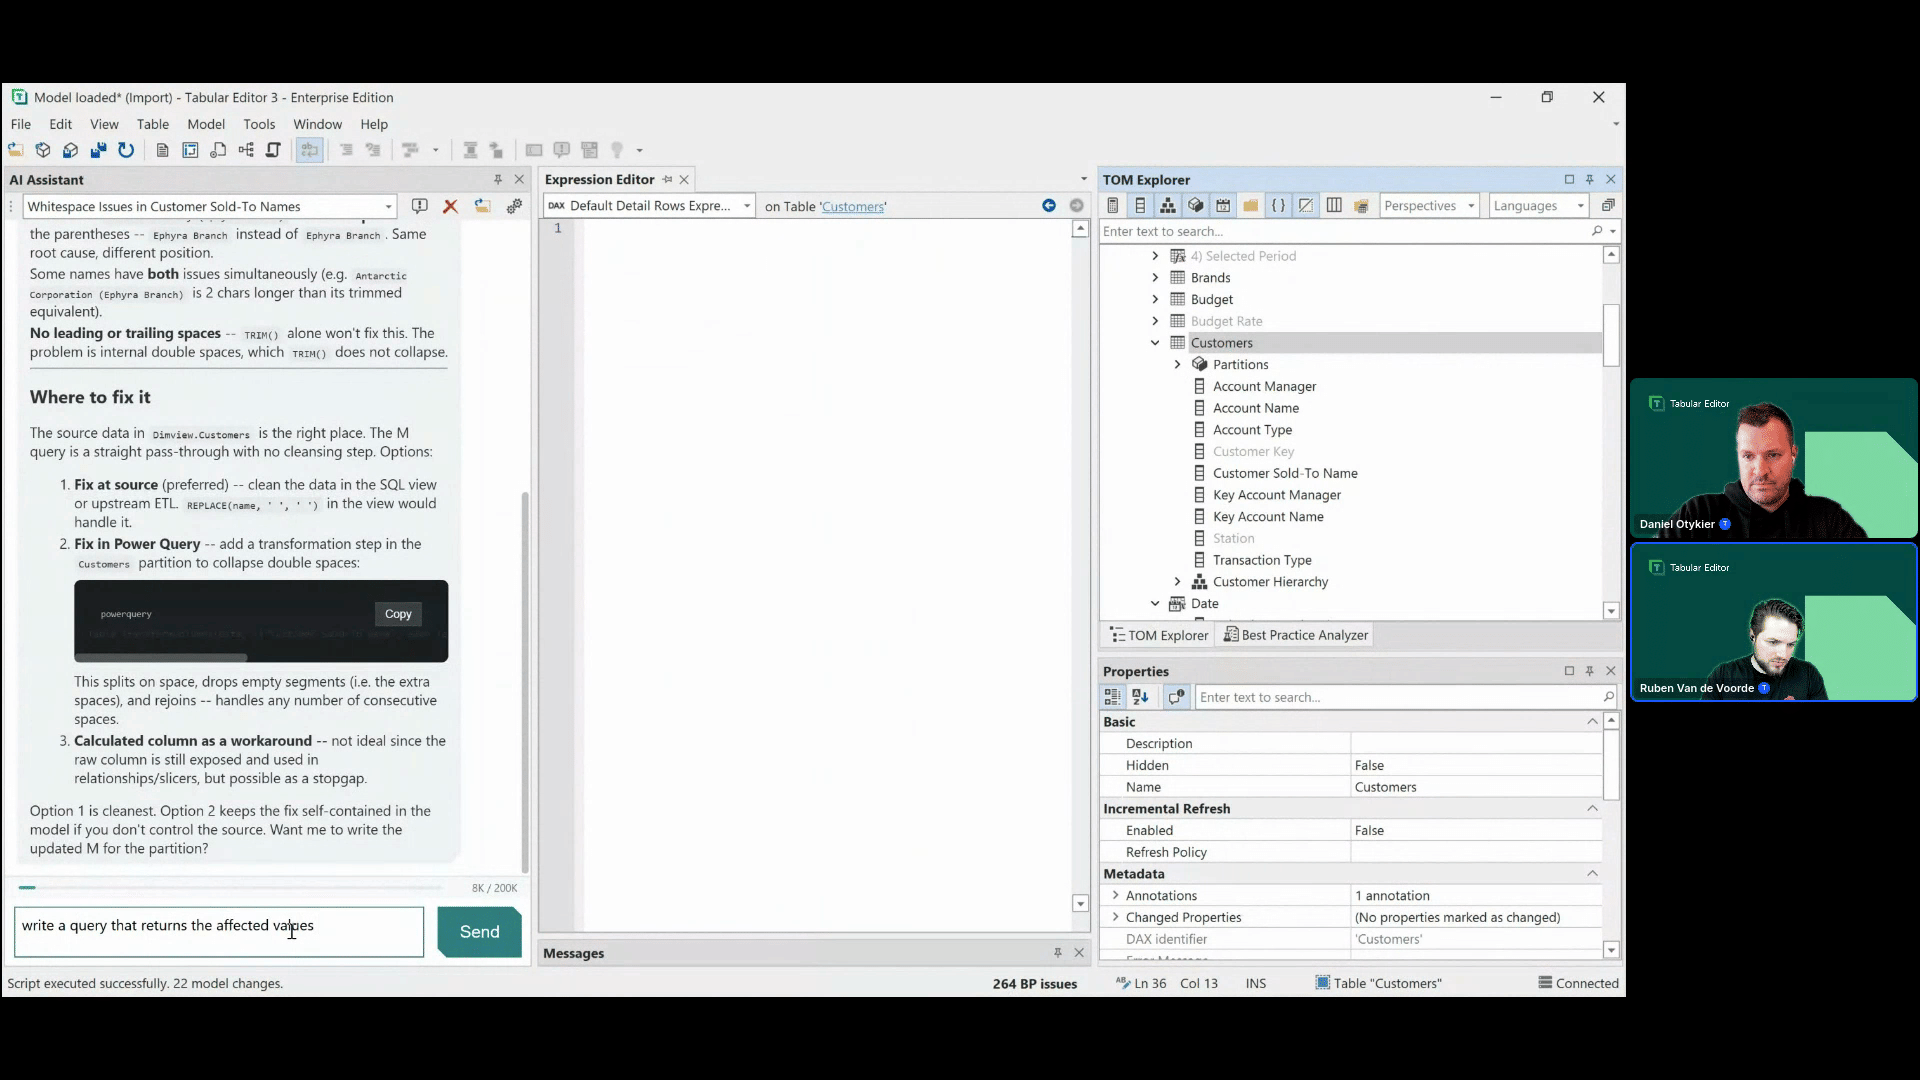
Task: Click categorized view icon in Properties toolbar
Action: point(1112,697)
